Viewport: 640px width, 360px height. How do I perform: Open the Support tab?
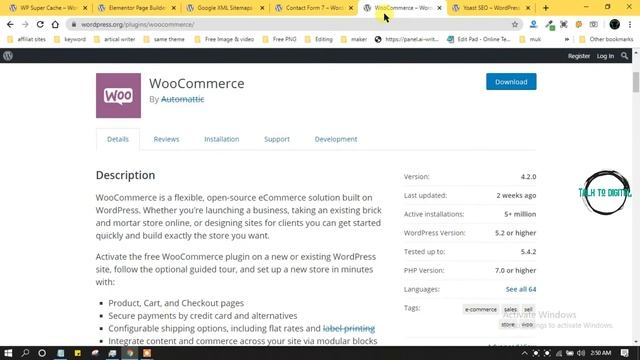277,139
